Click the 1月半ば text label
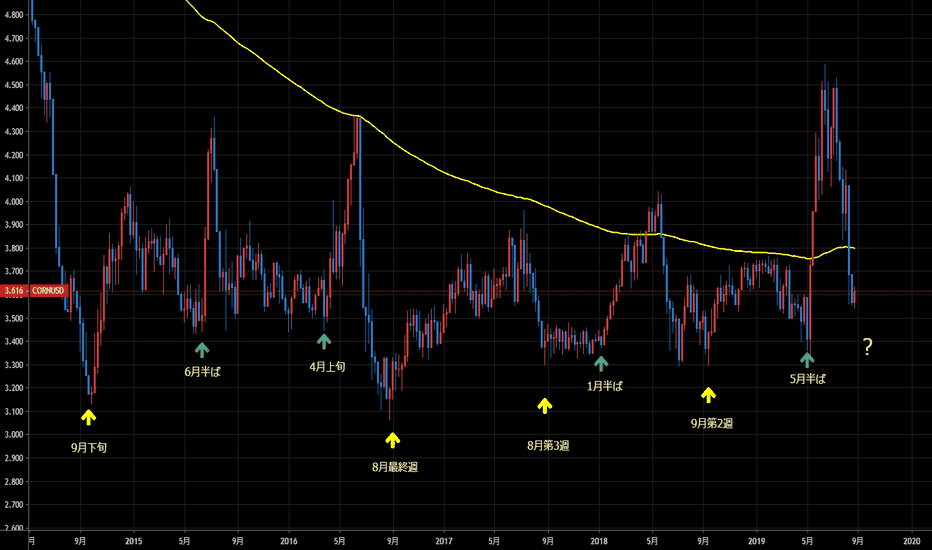 [603, 385]
